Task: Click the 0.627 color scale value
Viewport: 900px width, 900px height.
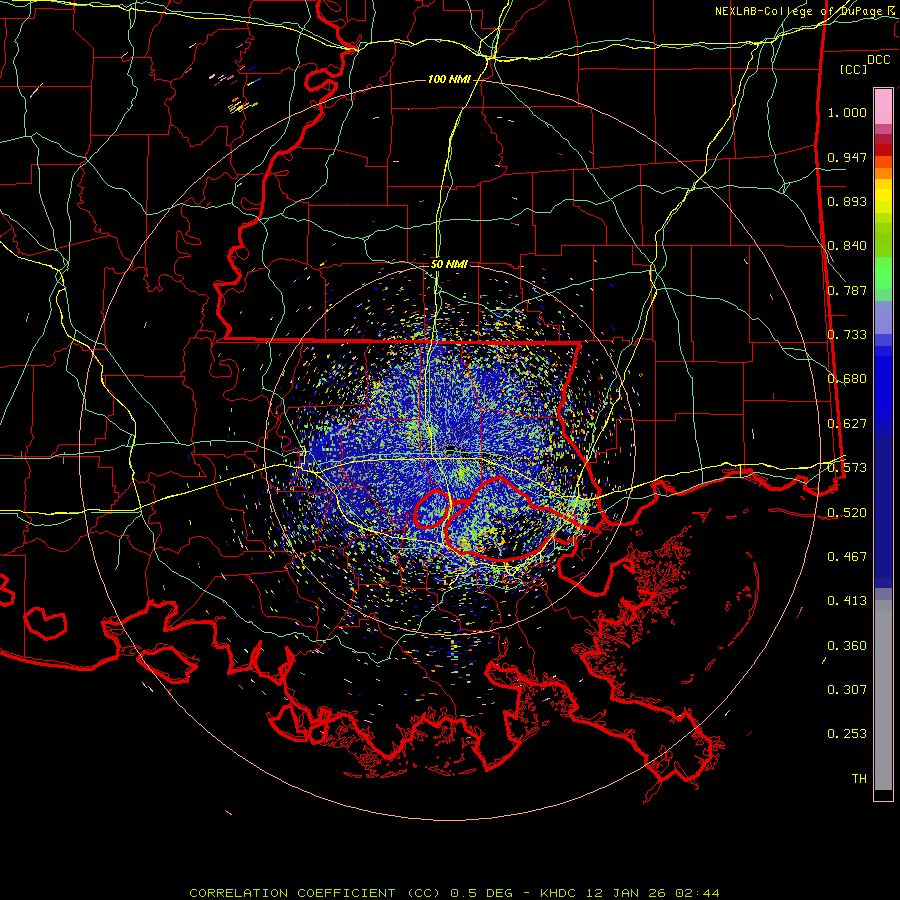Action: click(x=847, y=424)
